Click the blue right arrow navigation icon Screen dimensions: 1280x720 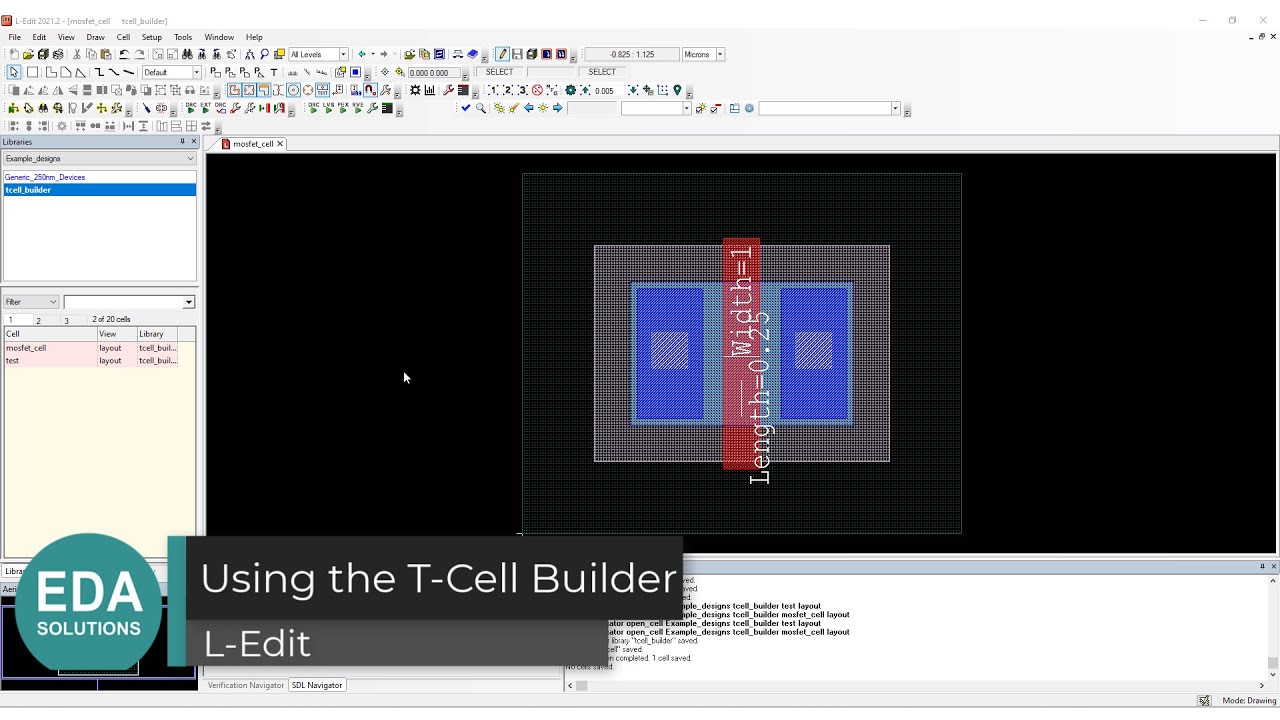(558, 108)
